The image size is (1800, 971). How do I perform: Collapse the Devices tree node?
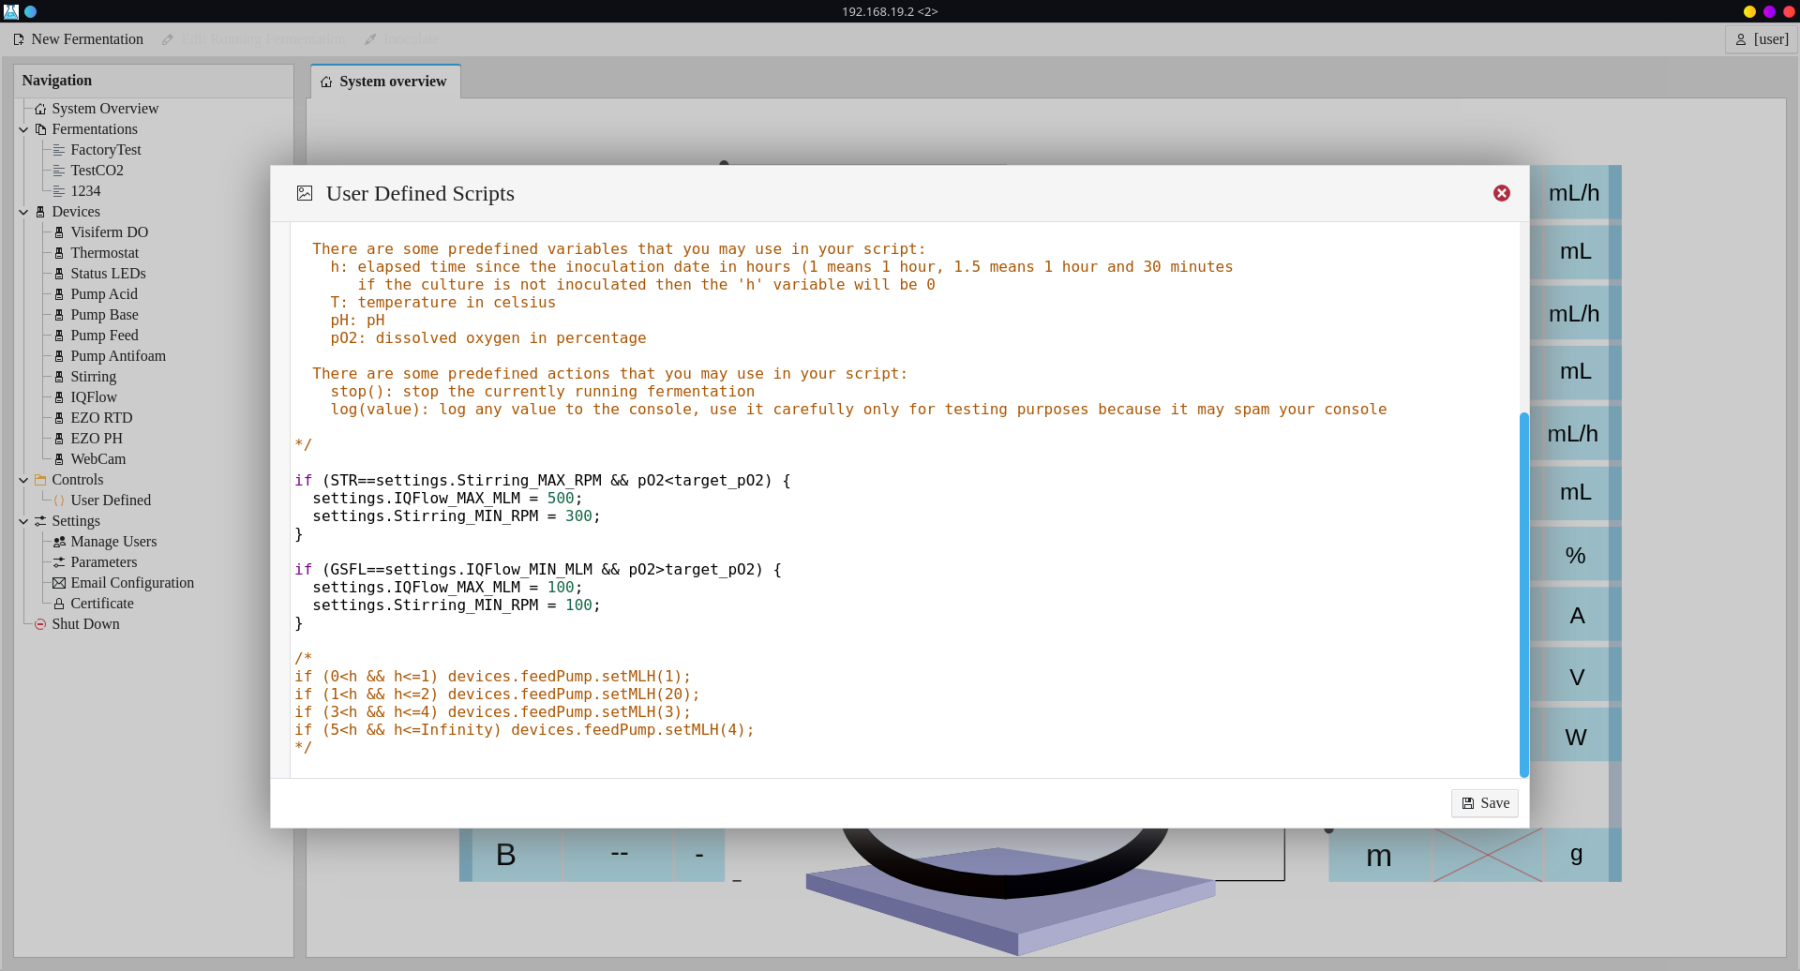click(23, 212)
